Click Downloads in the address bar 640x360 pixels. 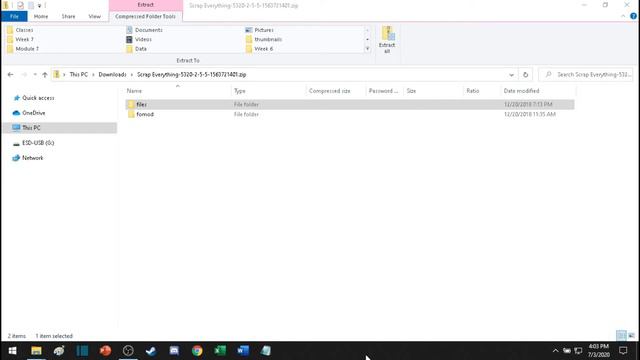tap(112, 75)
